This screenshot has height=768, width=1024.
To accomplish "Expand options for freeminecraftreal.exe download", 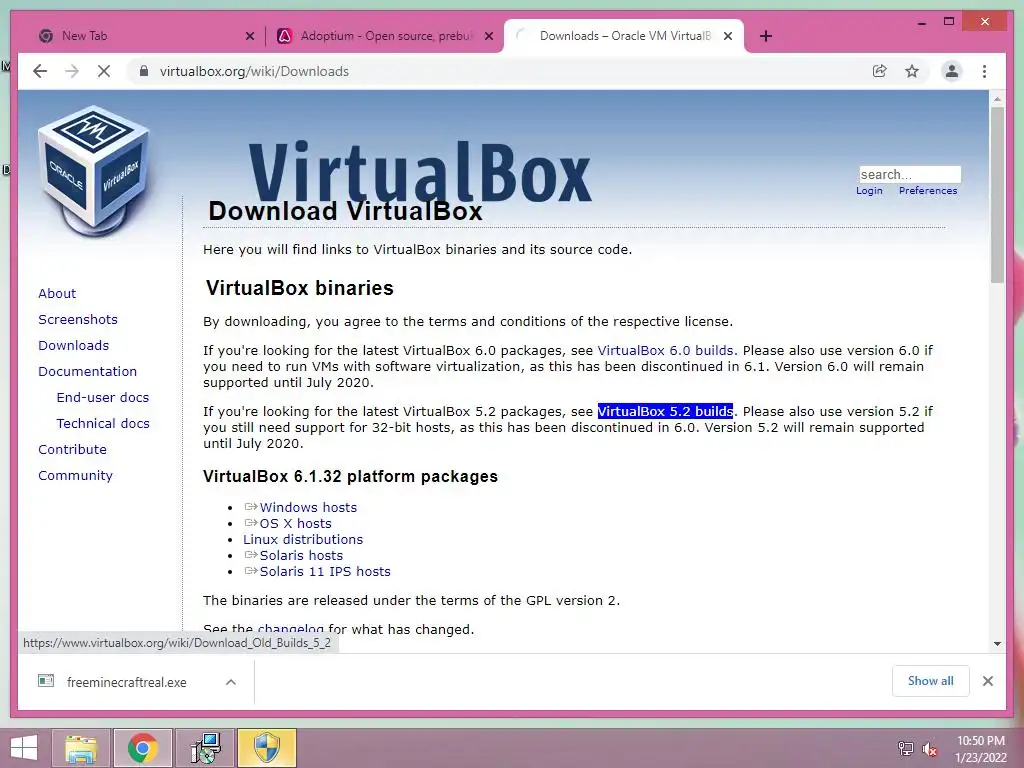I will 231,682.
